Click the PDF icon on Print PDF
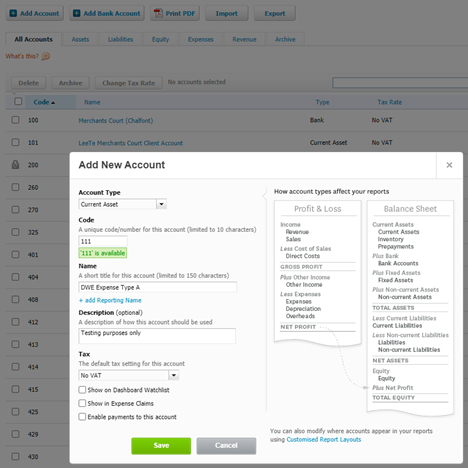Image resolution: width=468 pixels, height=468 pixels. coord(158,13)
